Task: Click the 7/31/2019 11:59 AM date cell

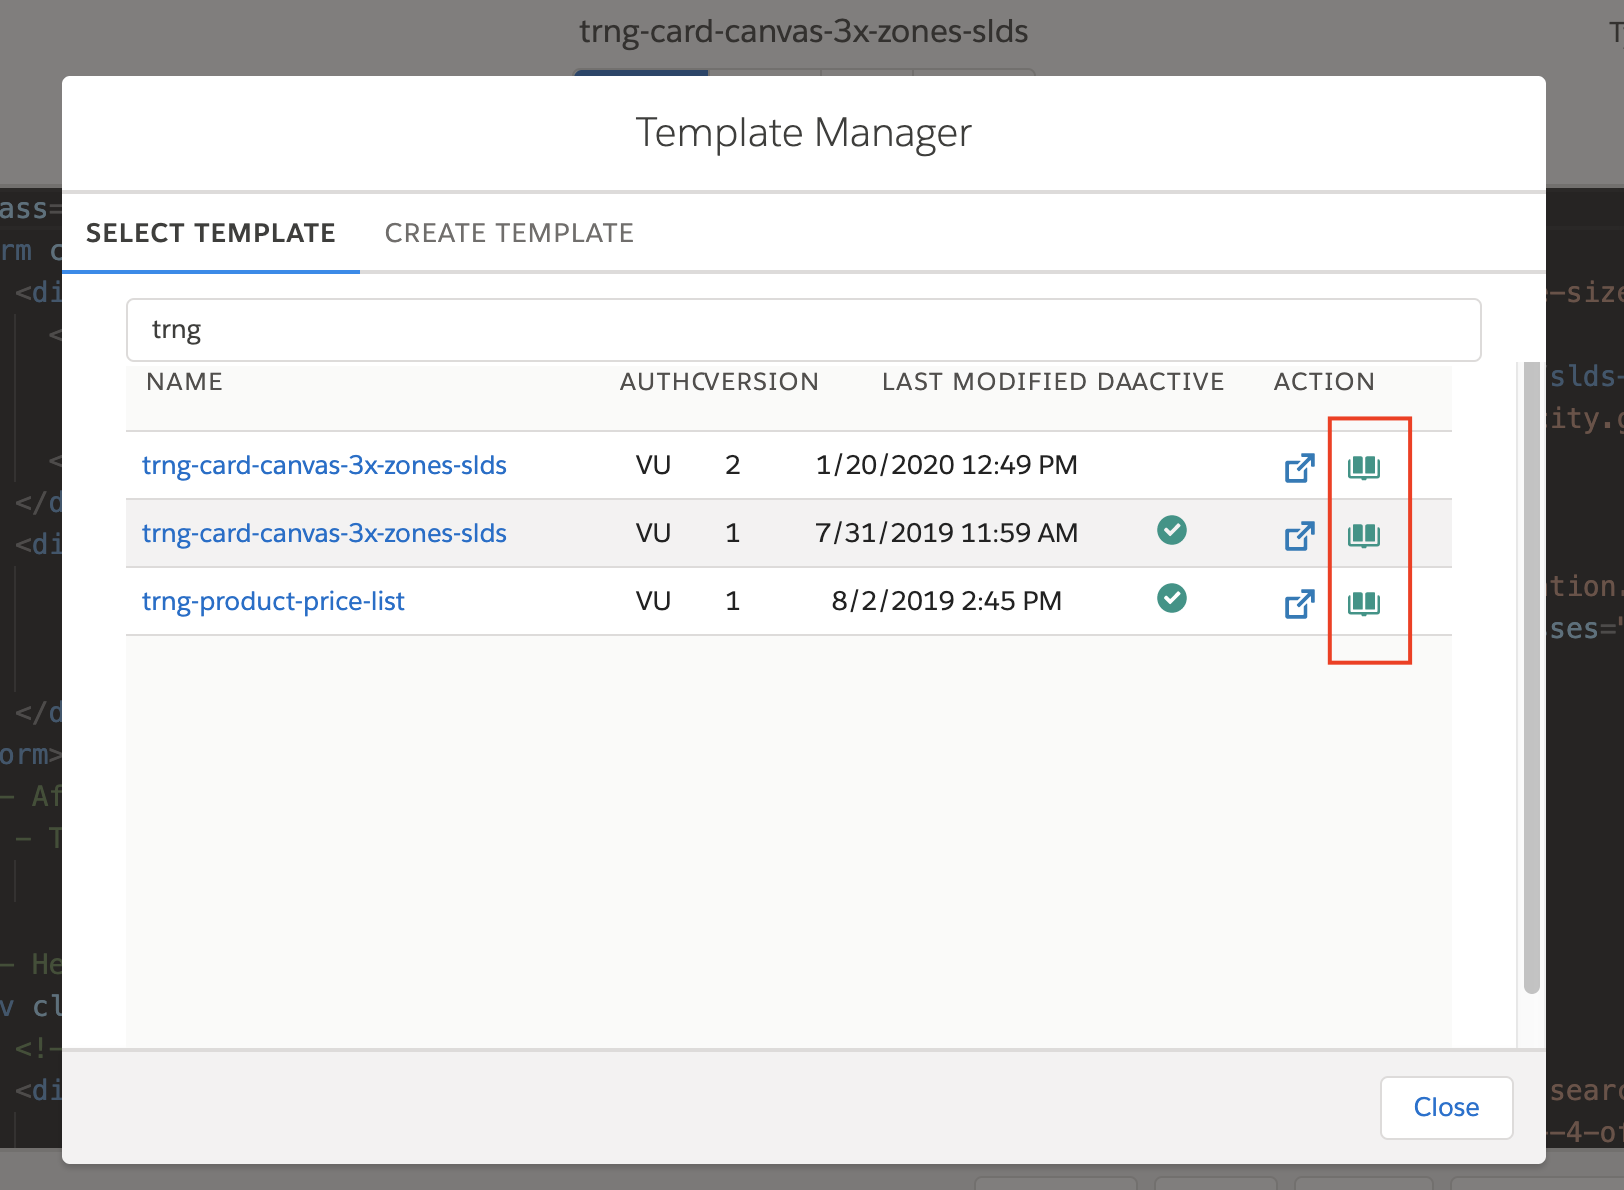Action: (946, 533)
